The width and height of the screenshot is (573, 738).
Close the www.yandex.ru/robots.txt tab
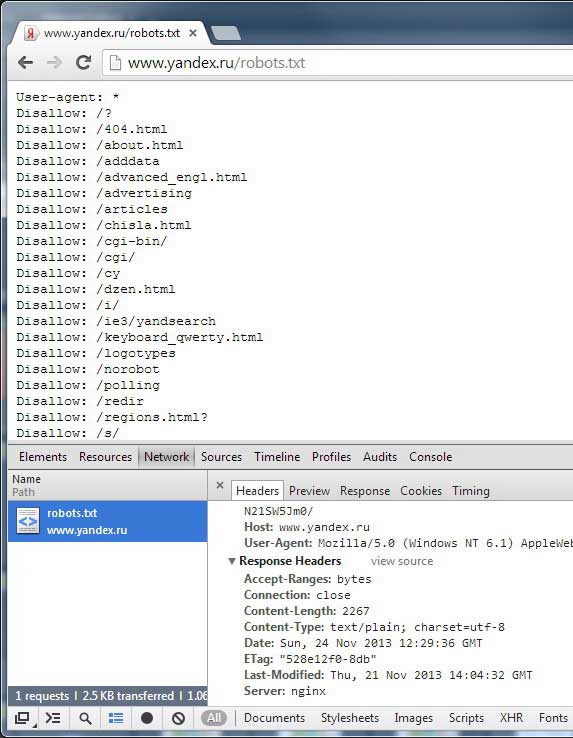pos(193,33)
